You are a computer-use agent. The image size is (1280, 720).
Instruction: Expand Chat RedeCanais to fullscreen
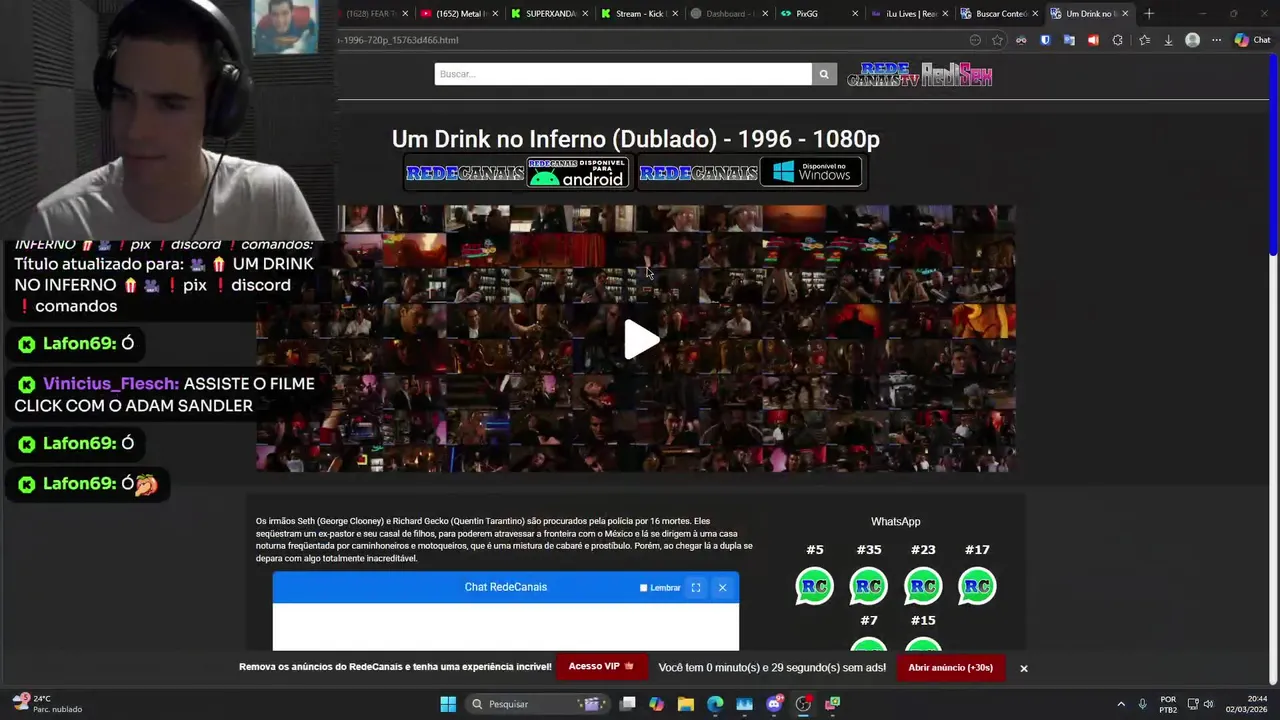click(x=696, y=588)
